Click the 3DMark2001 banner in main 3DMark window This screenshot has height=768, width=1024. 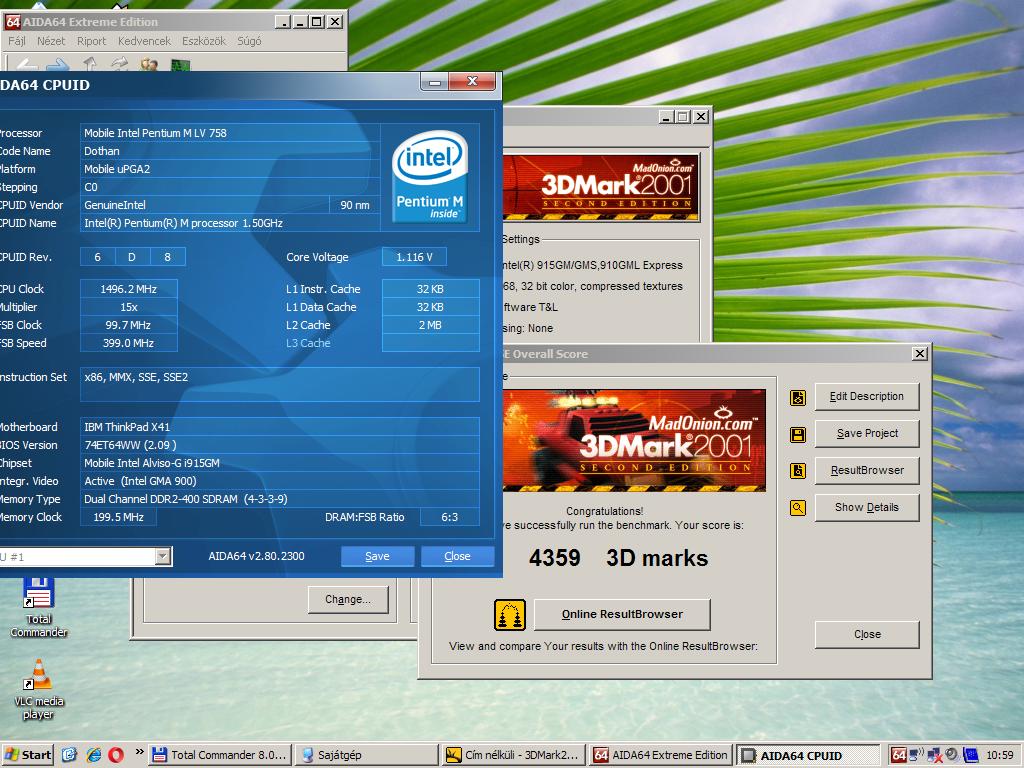[x=601, y=187]
